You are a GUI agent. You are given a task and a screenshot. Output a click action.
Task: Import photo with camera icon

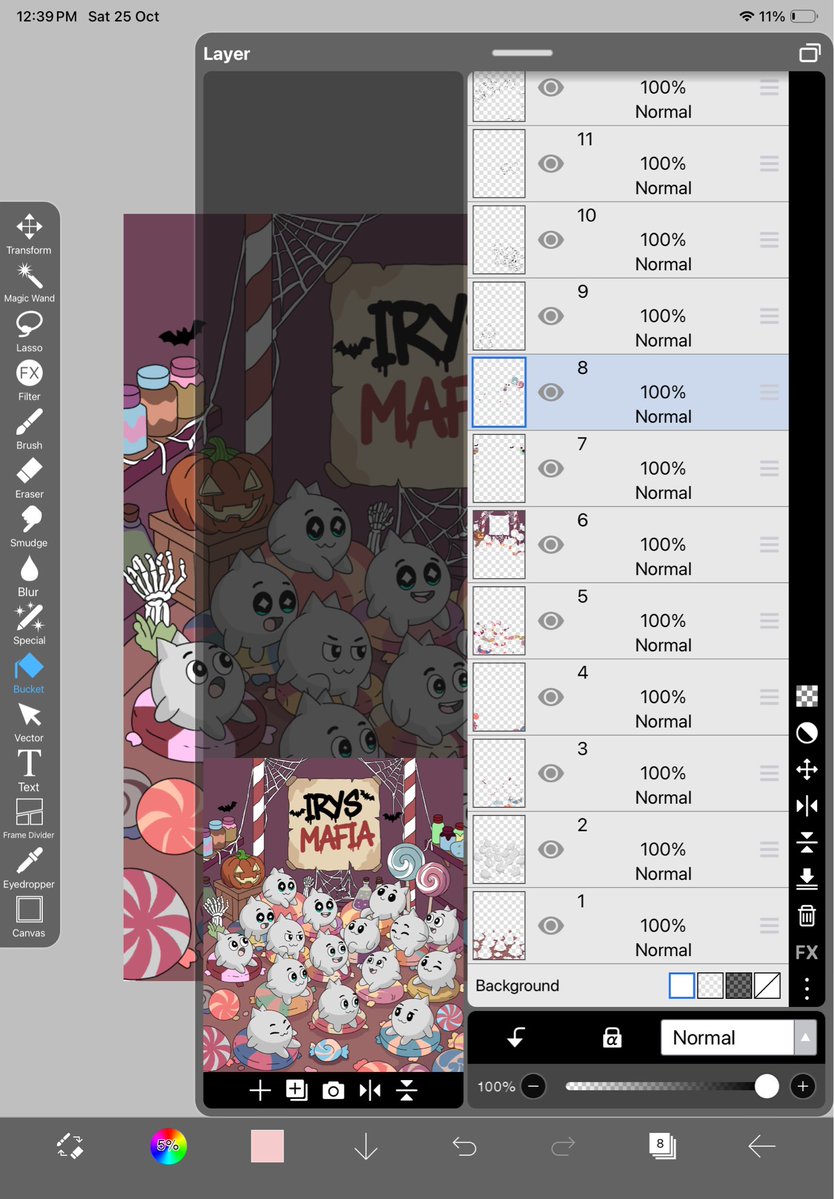click(x=333, y=1090)
